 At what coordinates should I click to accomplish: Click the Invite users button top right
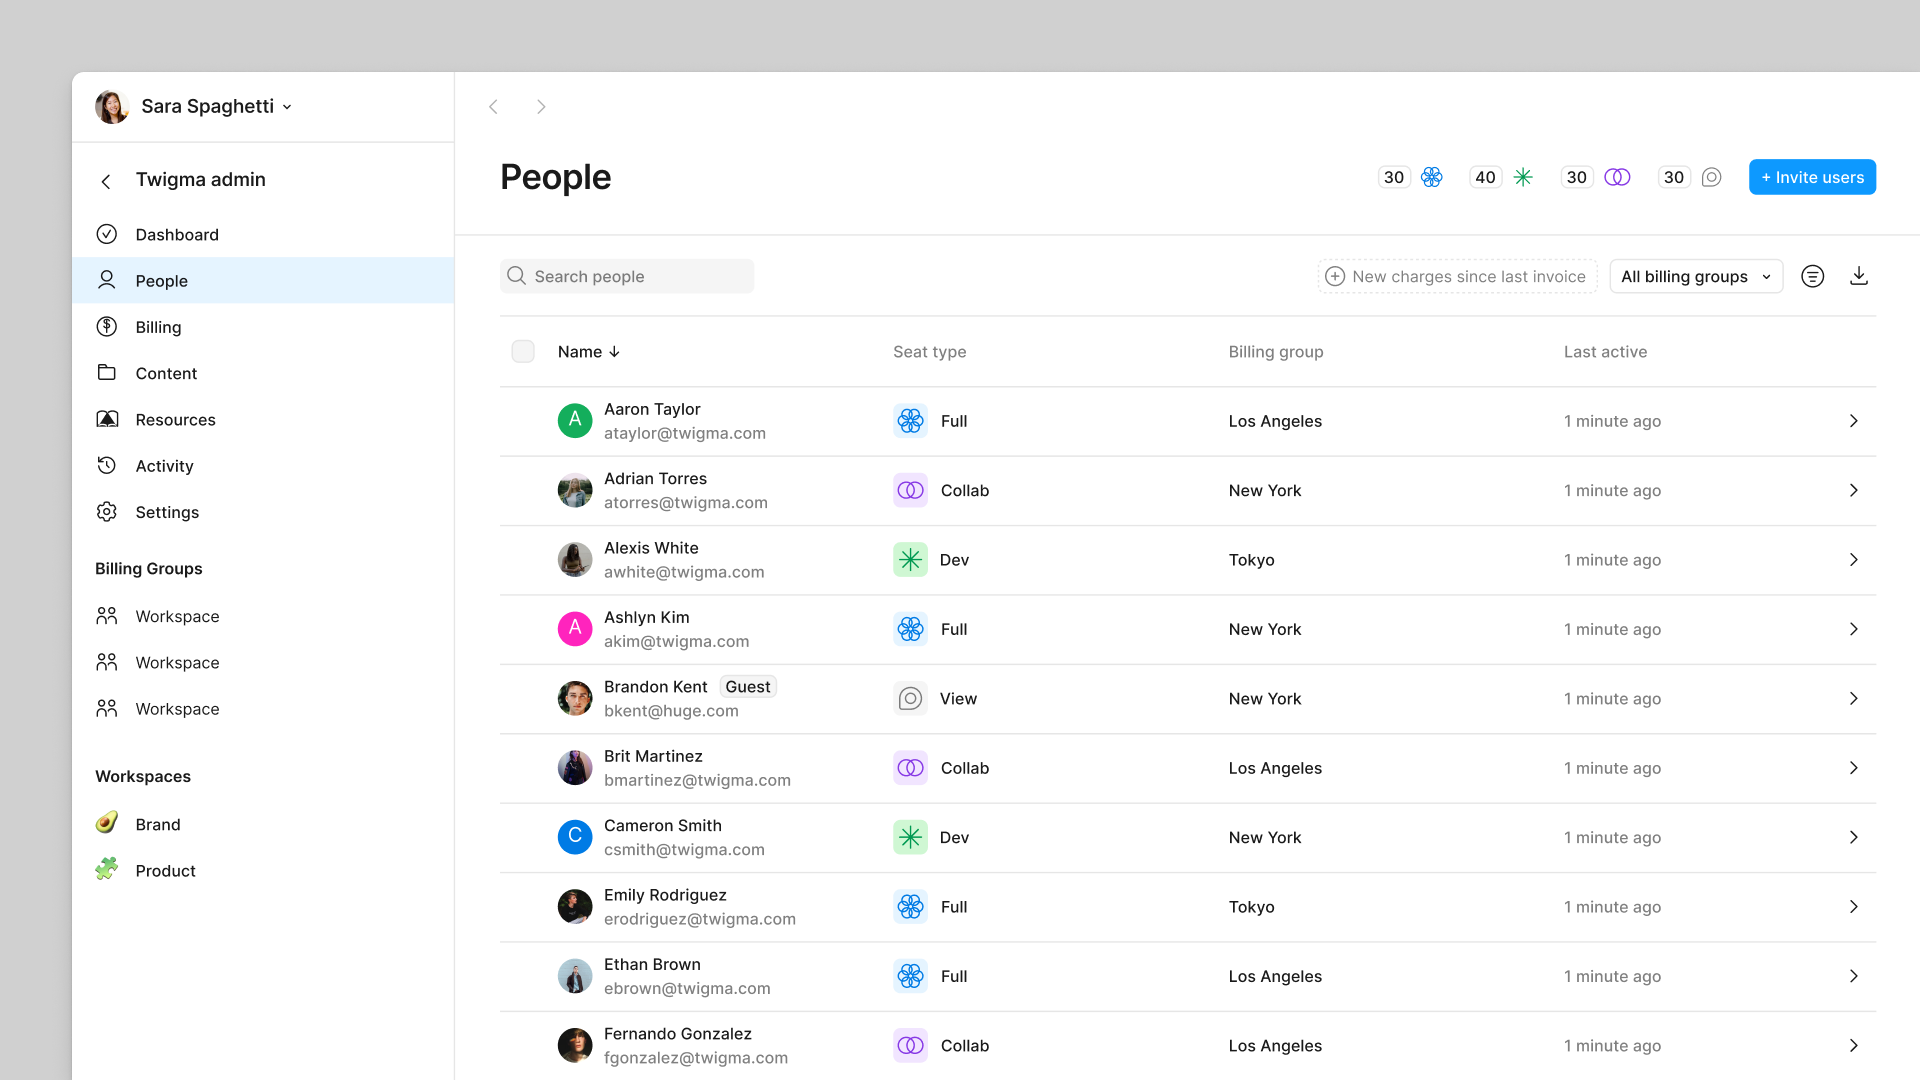coord(1812,177)
